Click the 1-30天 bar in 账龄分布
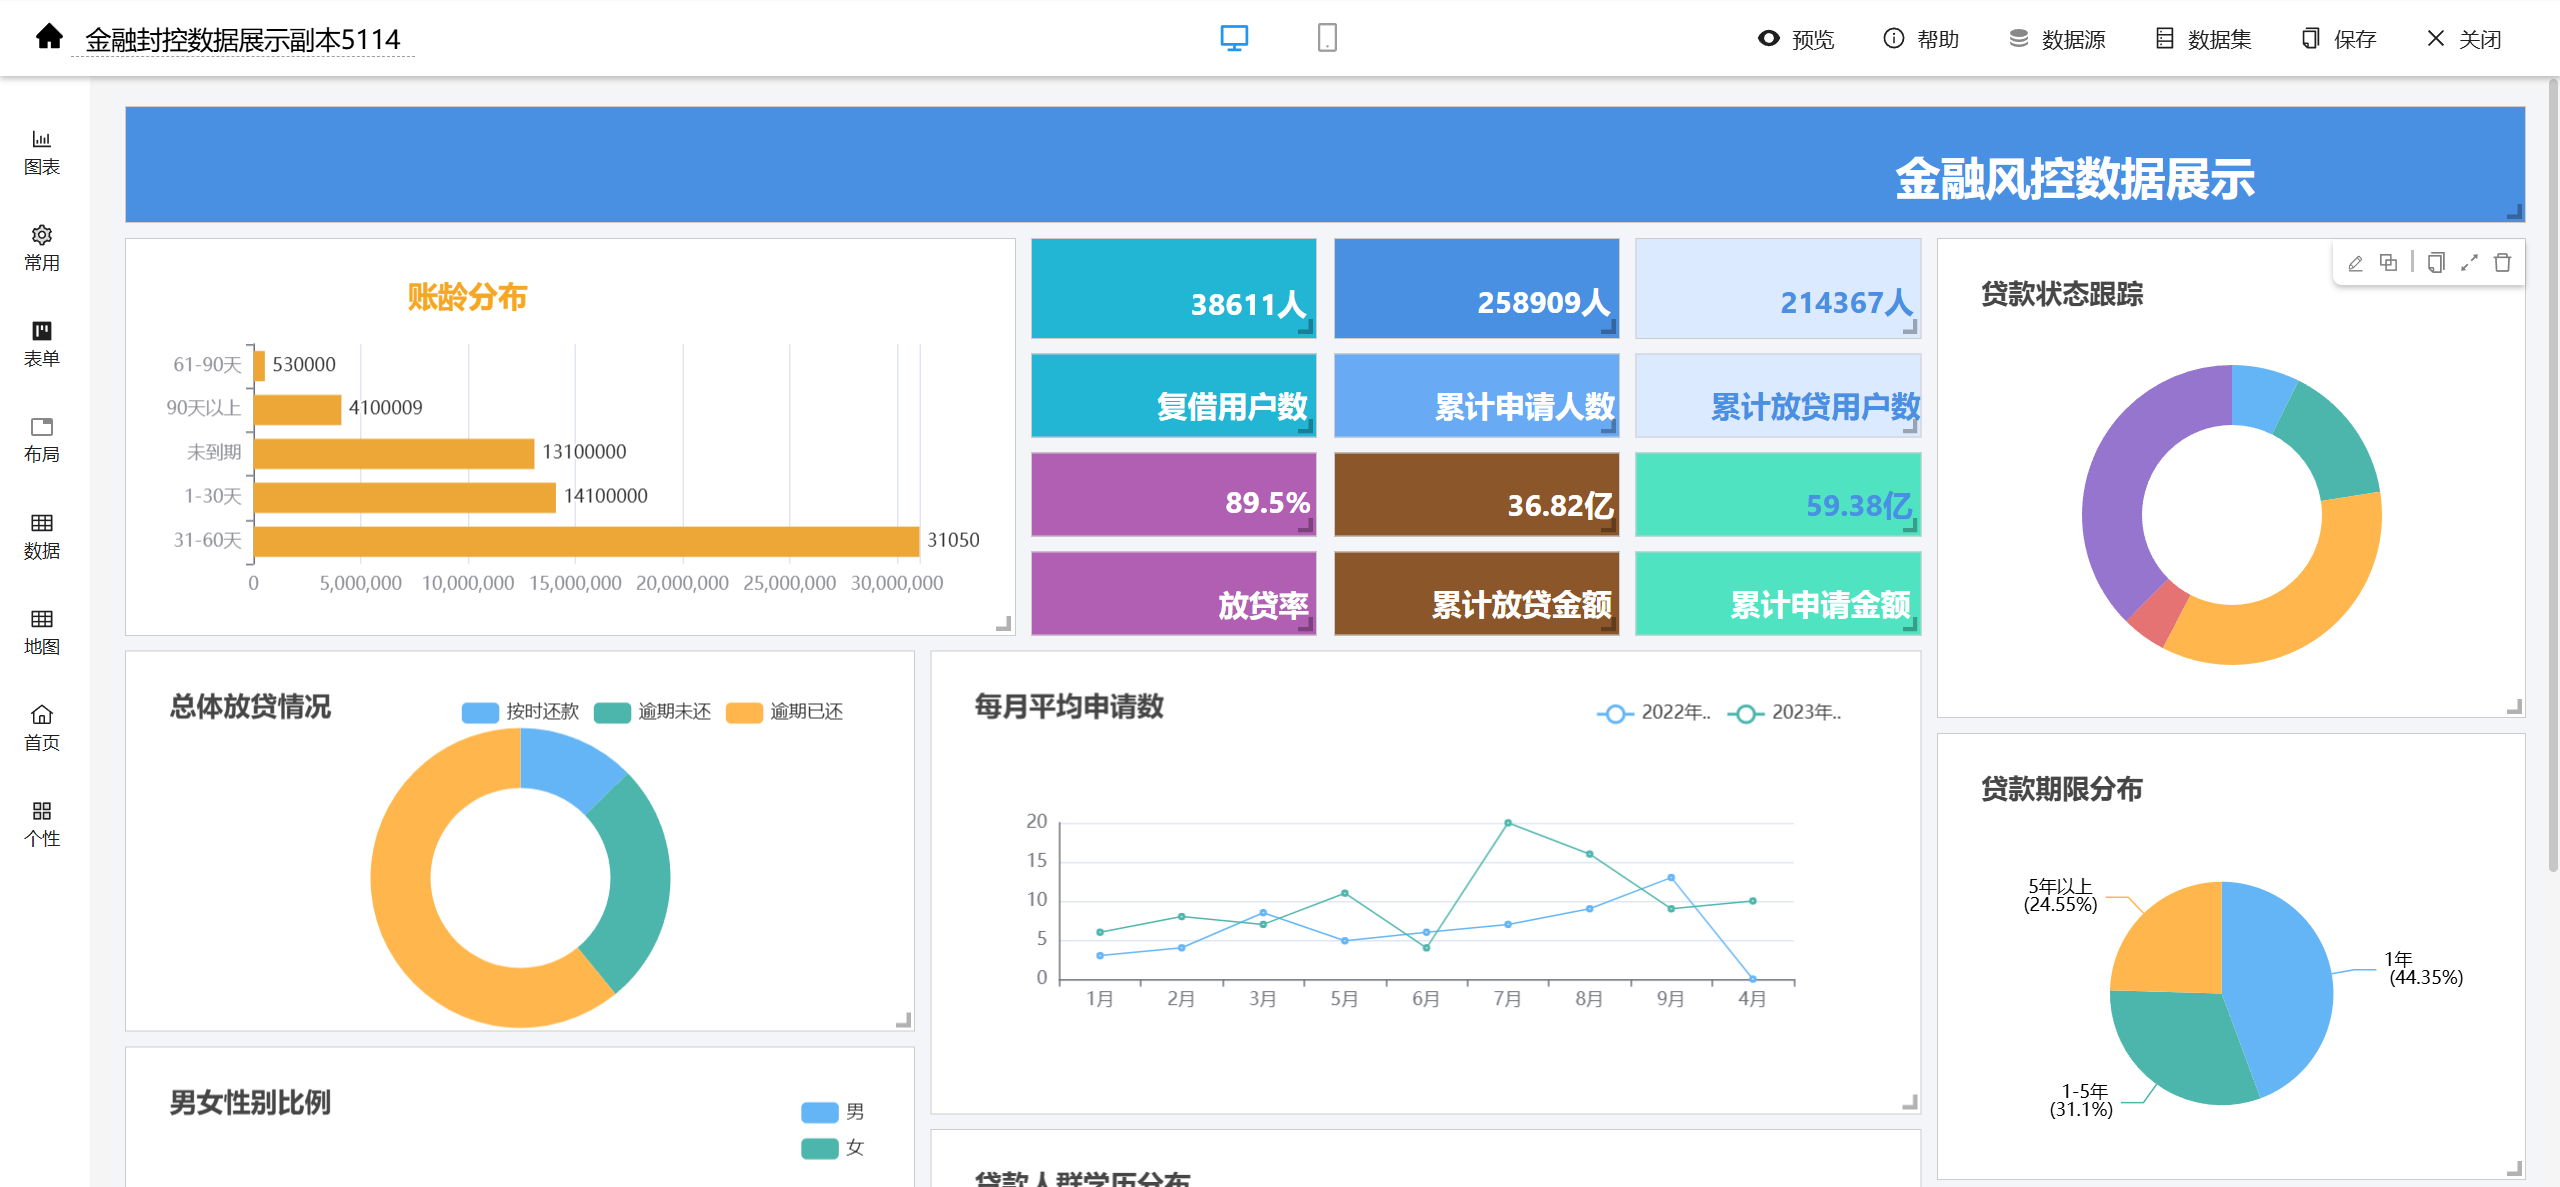Image resolution: width=2560 pixels, height=1187 pixels. pos(405,497)
